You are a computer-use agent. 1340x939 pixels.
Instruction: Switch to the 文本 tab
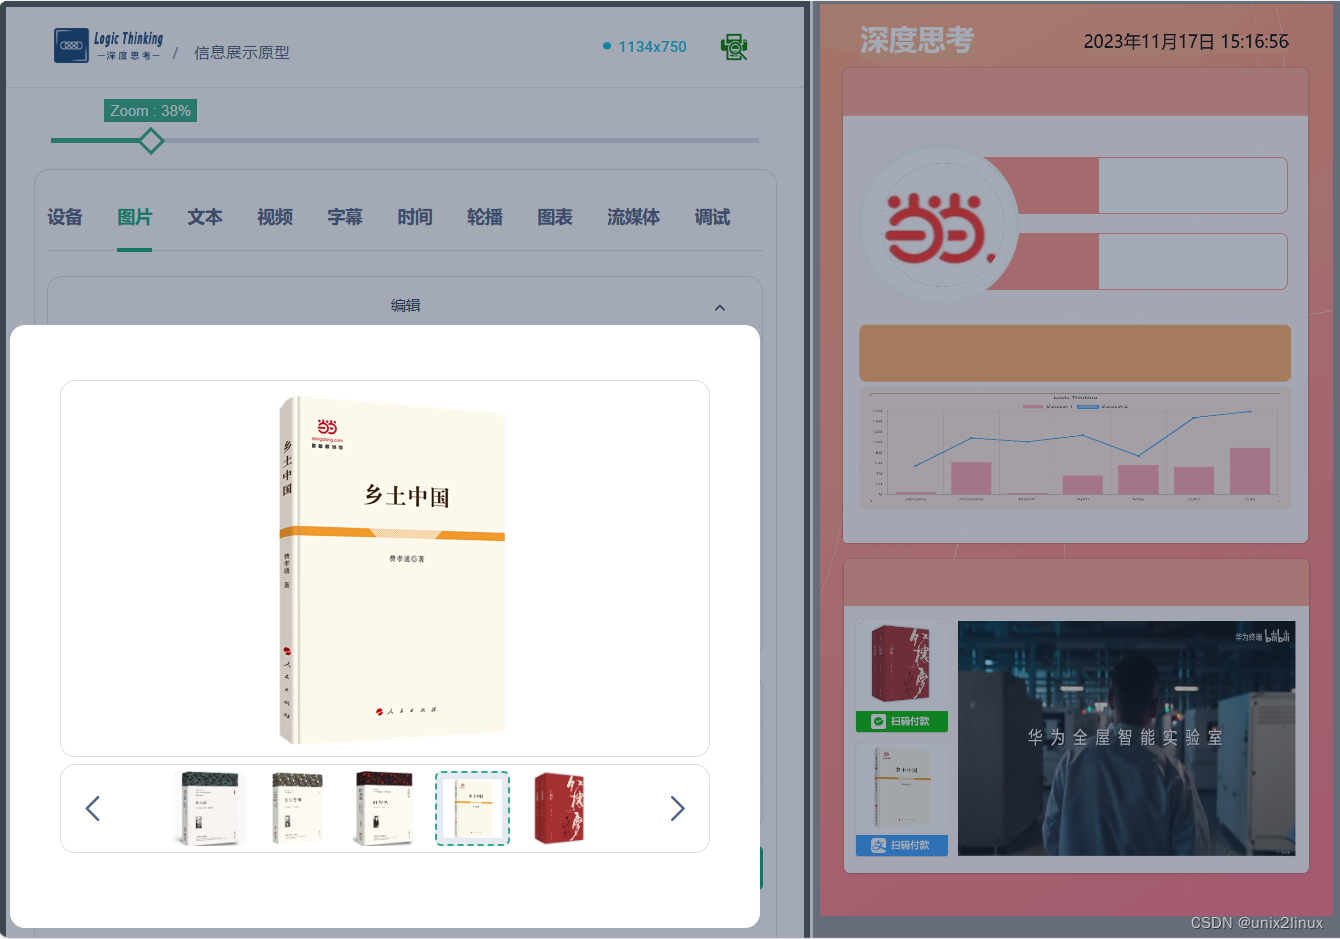pyautogui.click(x=205, y=217)
